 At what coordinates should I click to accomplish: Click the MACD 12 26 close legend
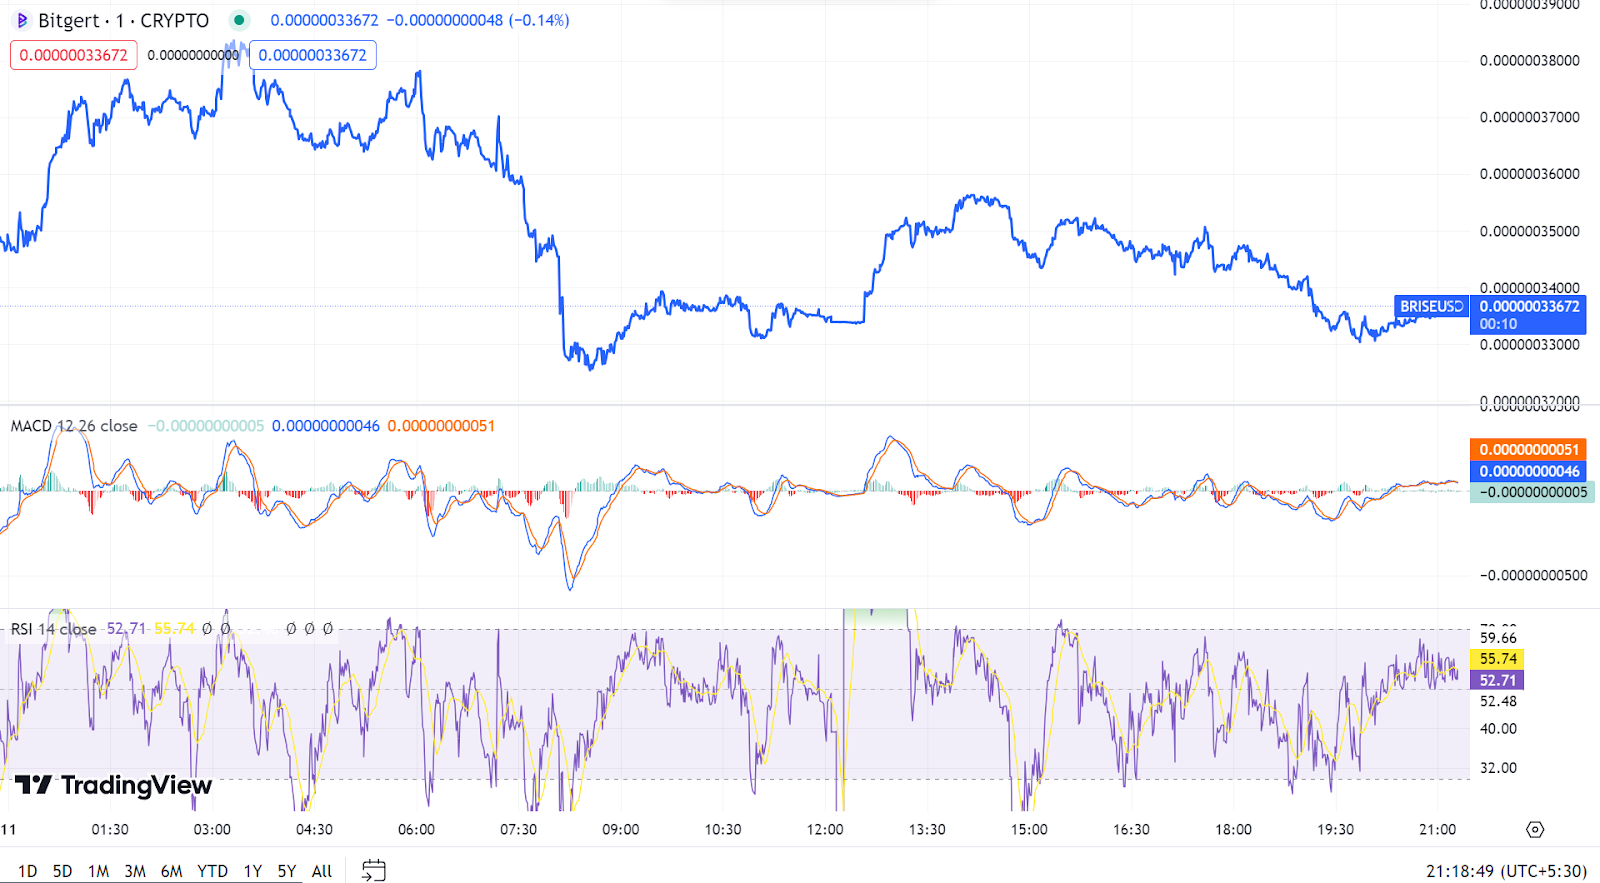point(74,426)
